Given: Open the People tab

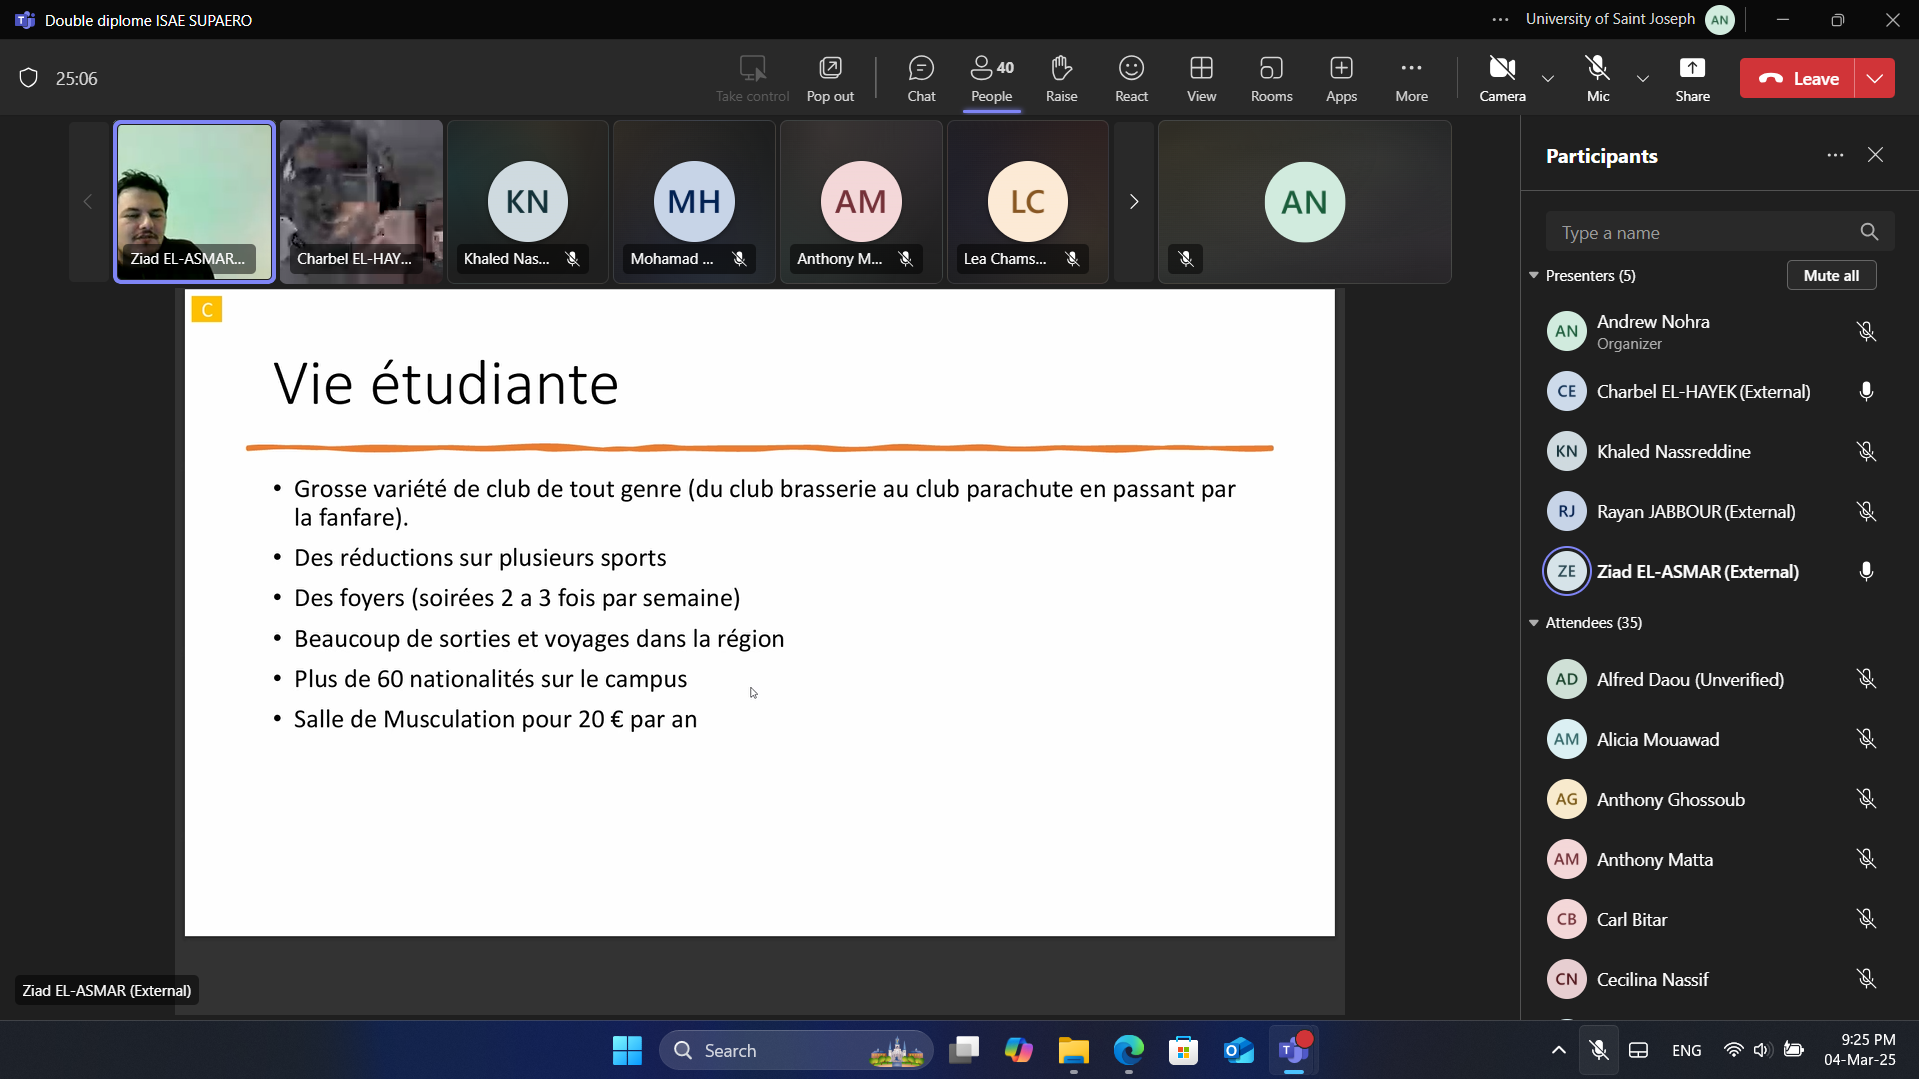Looking at the screenshot, I should point(991,78).
